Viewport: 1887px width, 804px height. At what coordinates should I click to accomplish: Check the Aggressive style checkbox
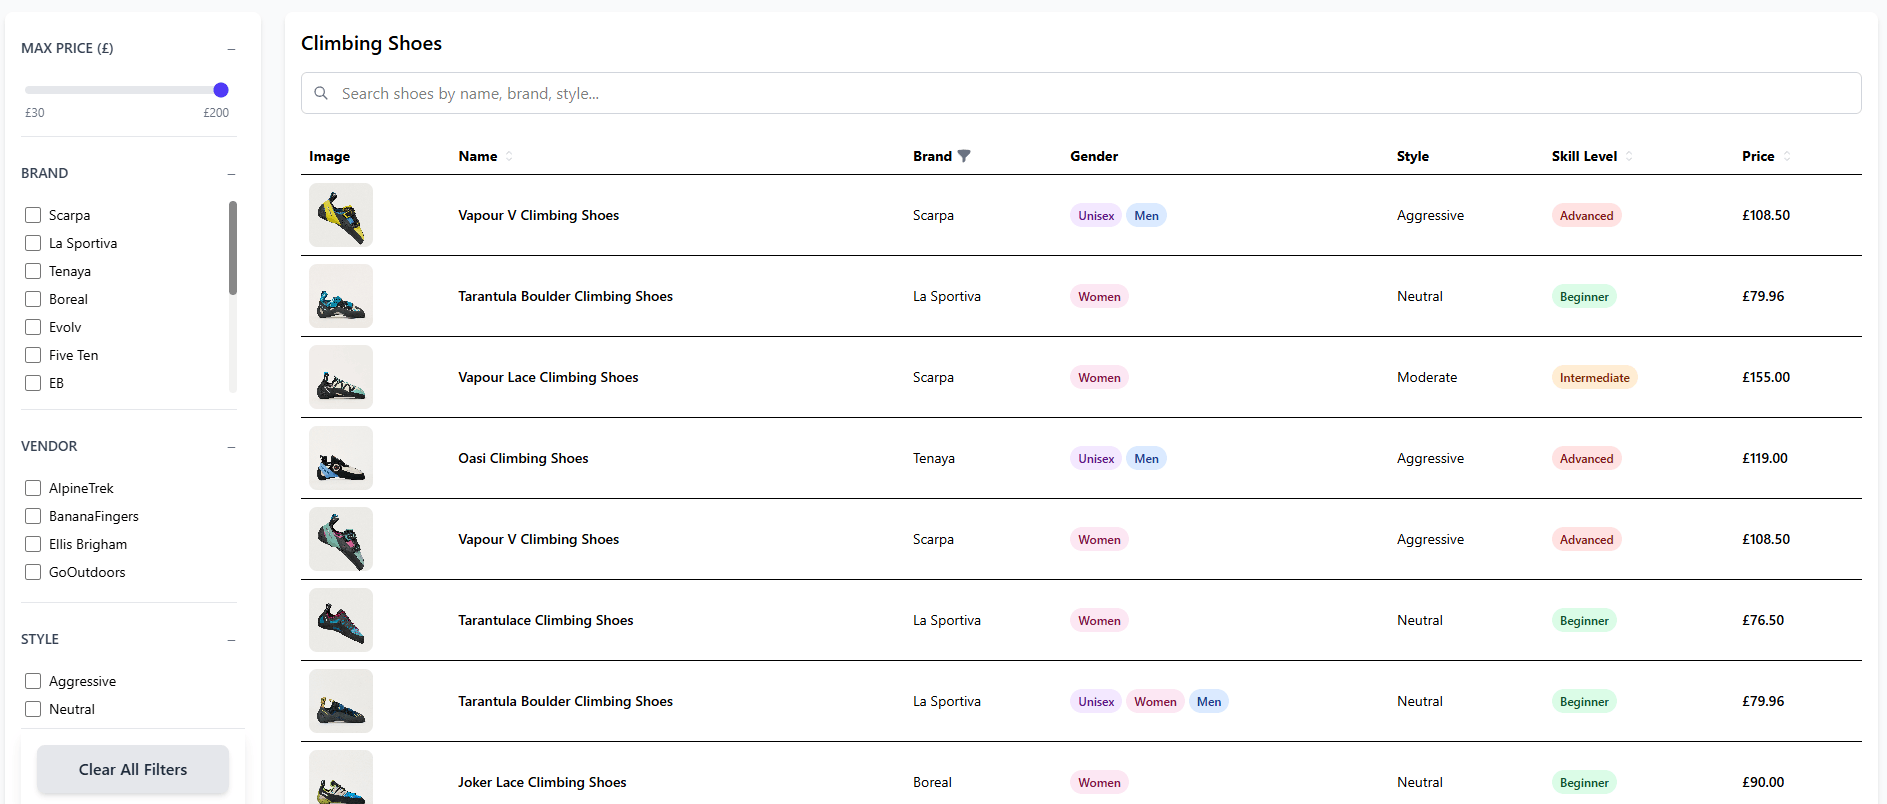click(x=33, y=681)
